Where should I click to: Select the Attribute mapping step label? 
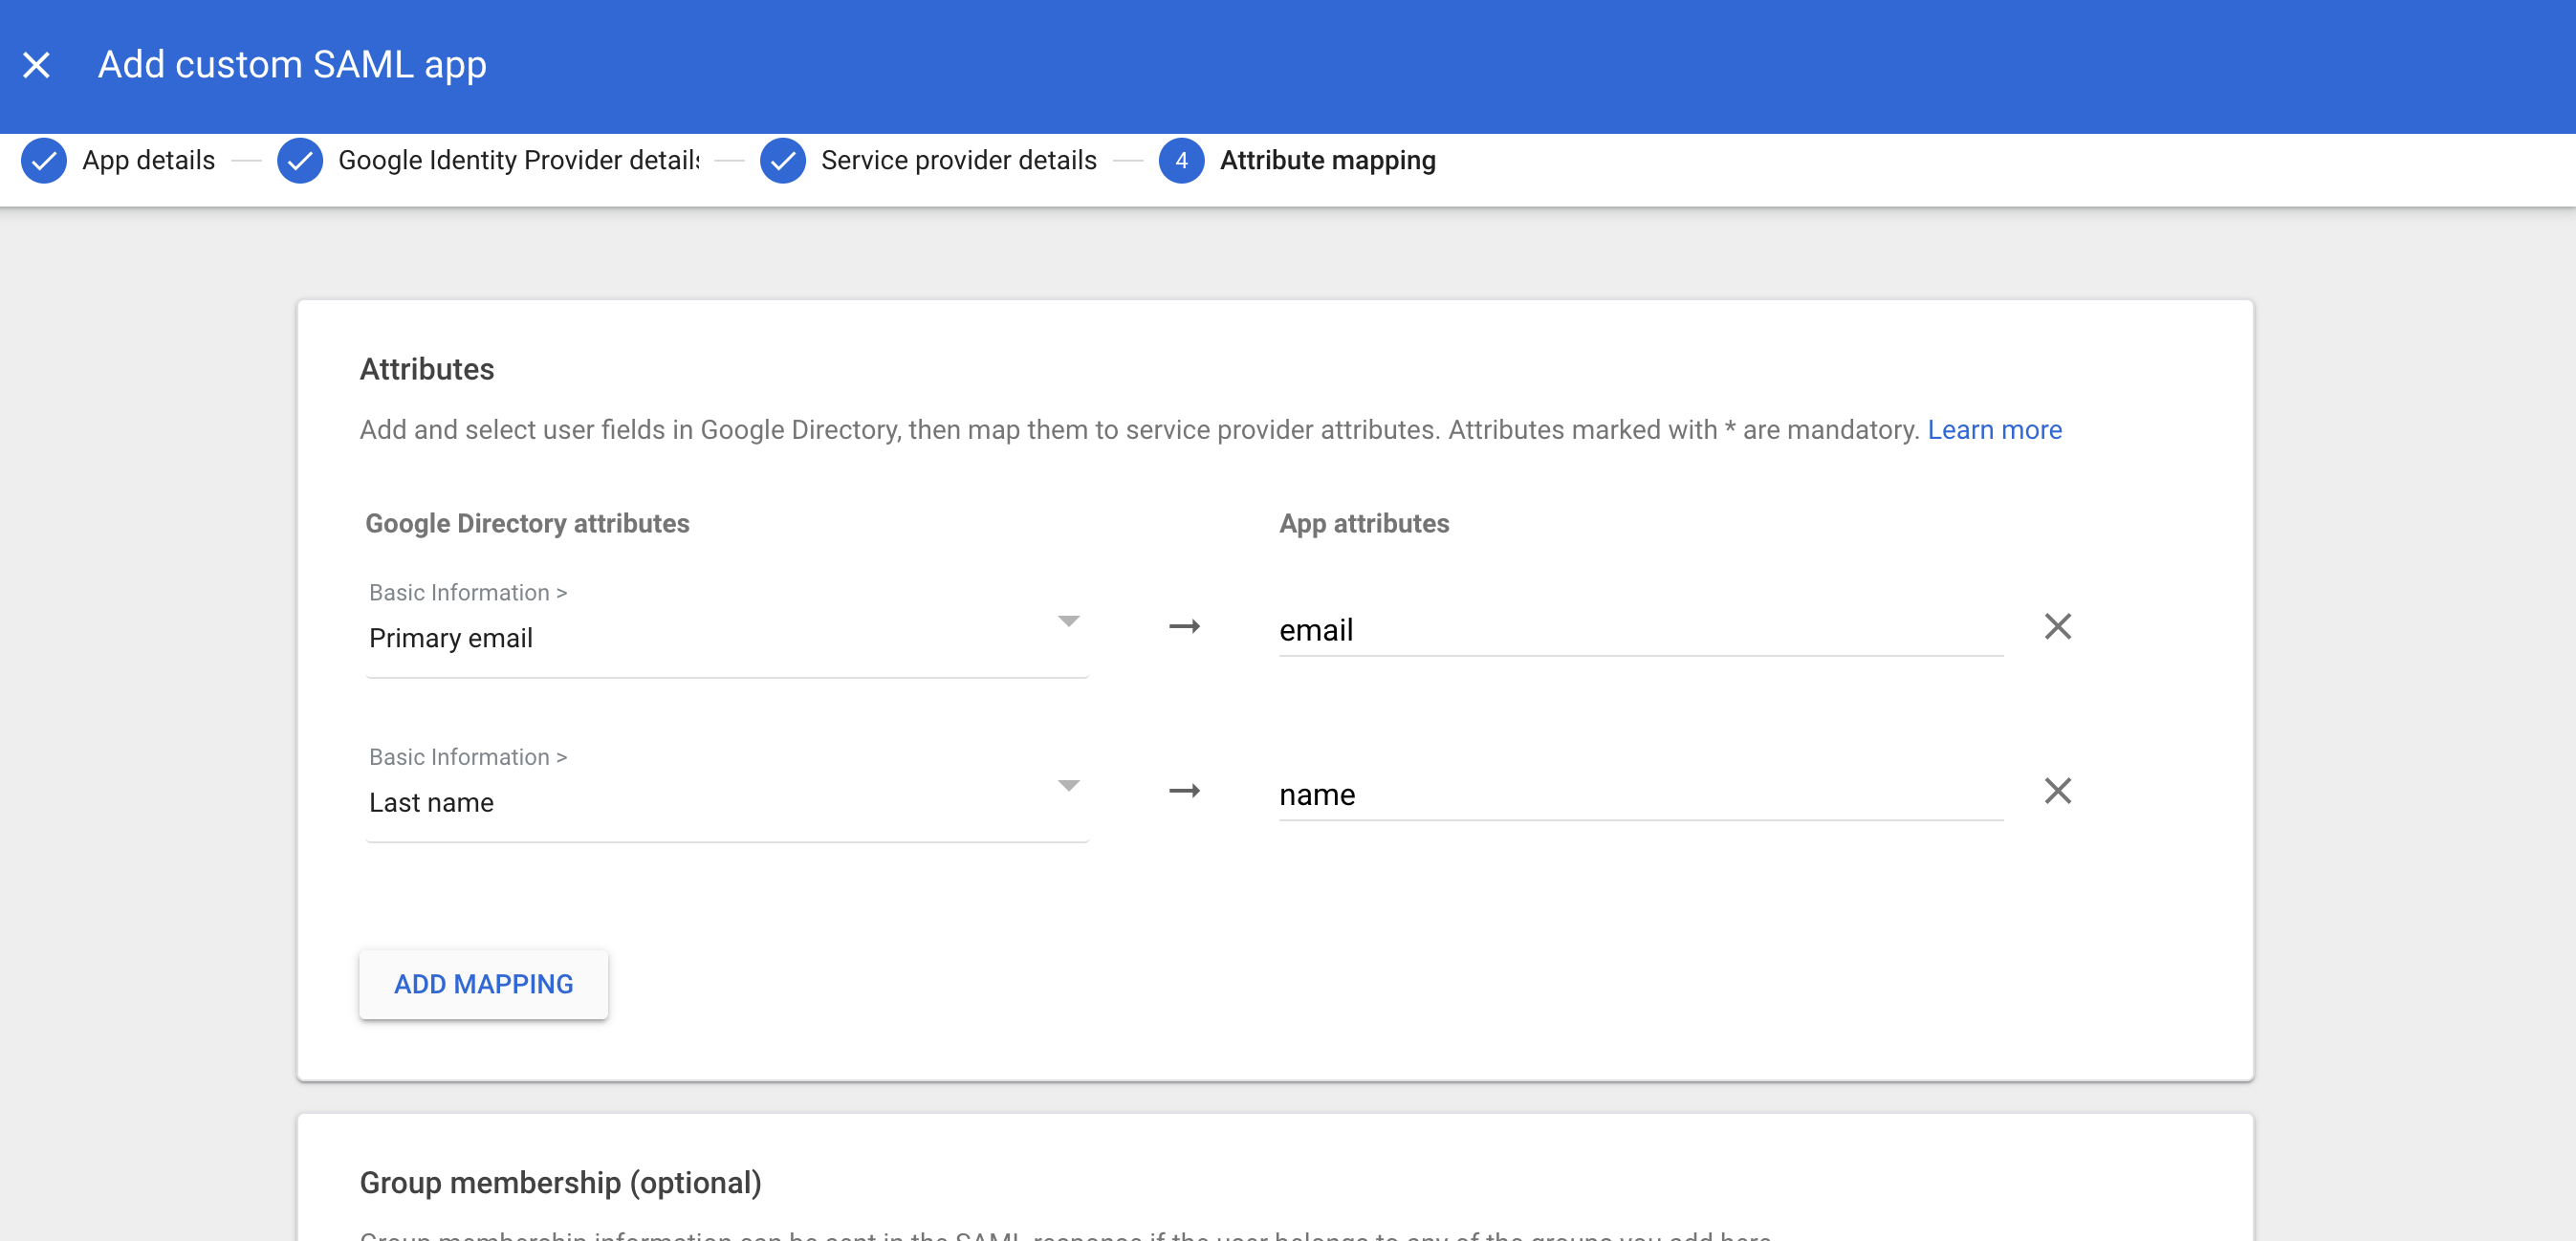pyautogui.click(x=1327, y=160)
